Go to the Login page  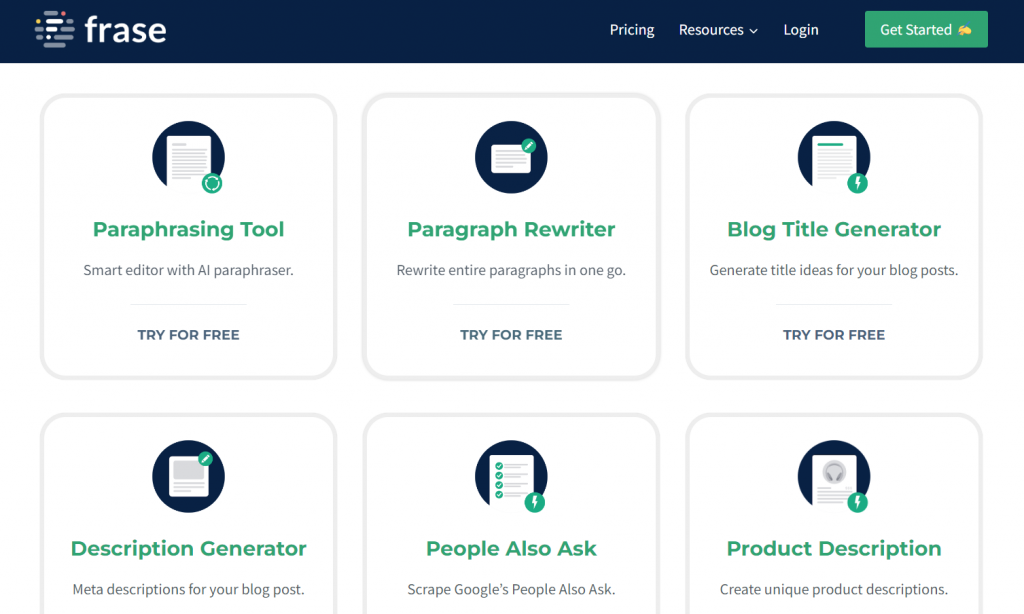801,30
